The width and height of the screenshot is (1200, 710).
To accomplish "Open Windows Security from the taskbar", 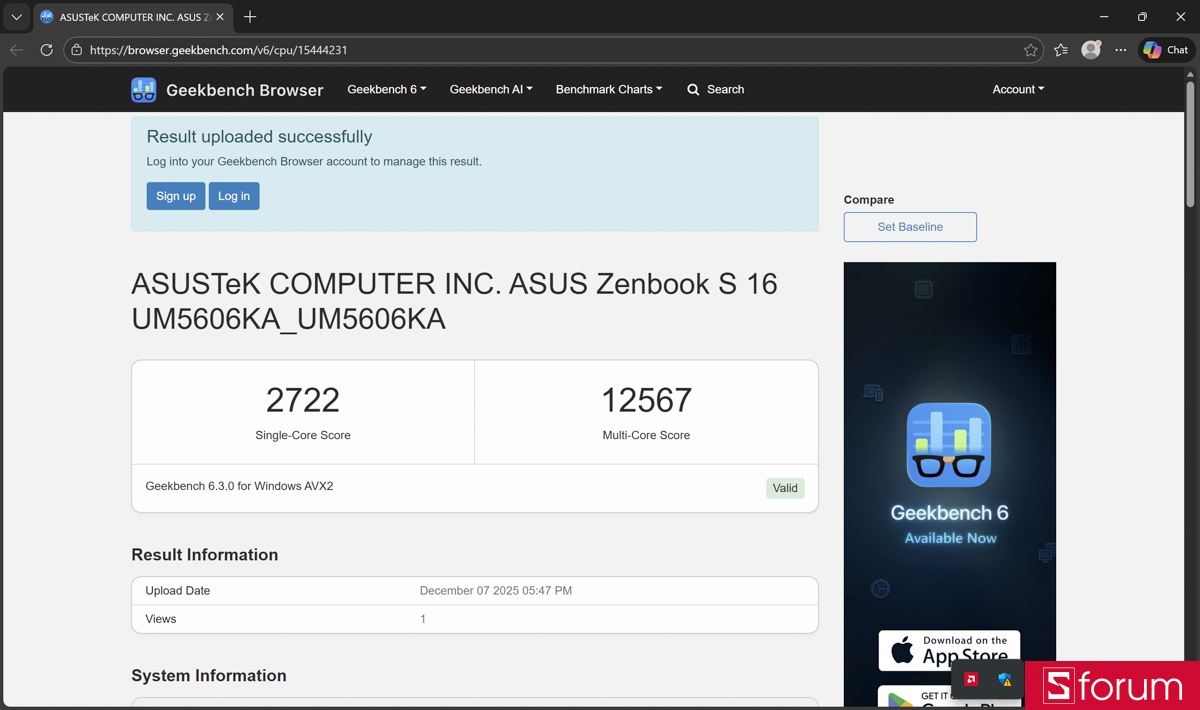I will [1006, 680].
